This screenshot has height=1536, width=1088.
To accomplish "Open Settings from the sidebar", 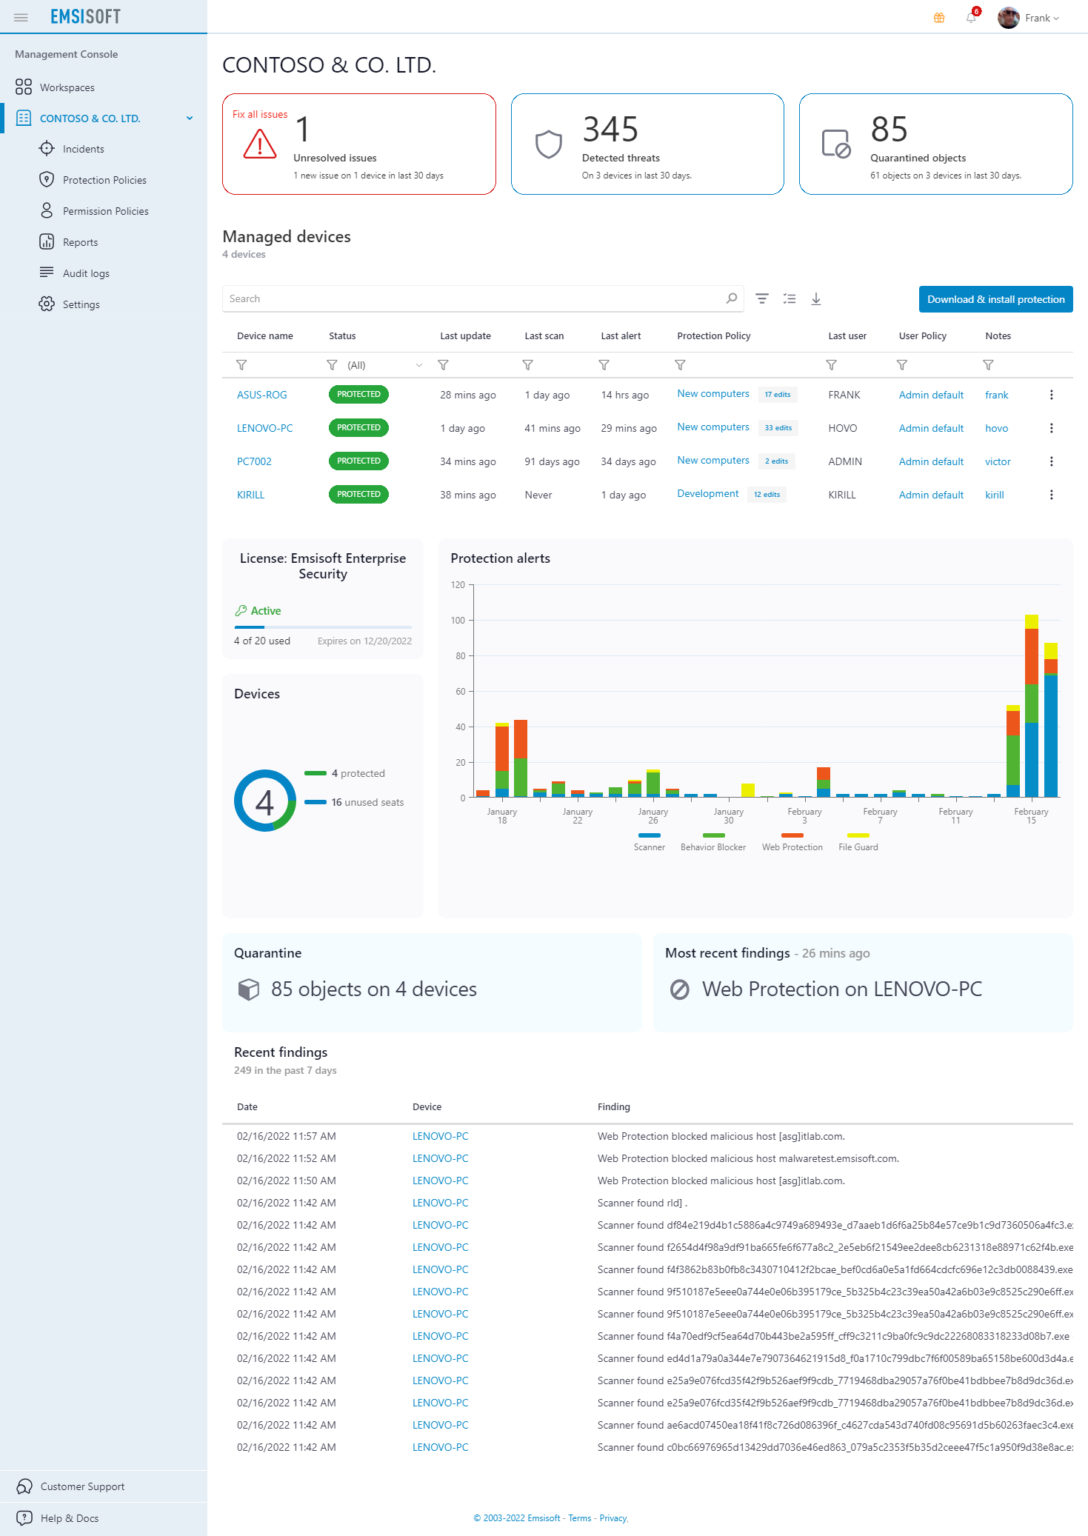I will click(80, 304).
